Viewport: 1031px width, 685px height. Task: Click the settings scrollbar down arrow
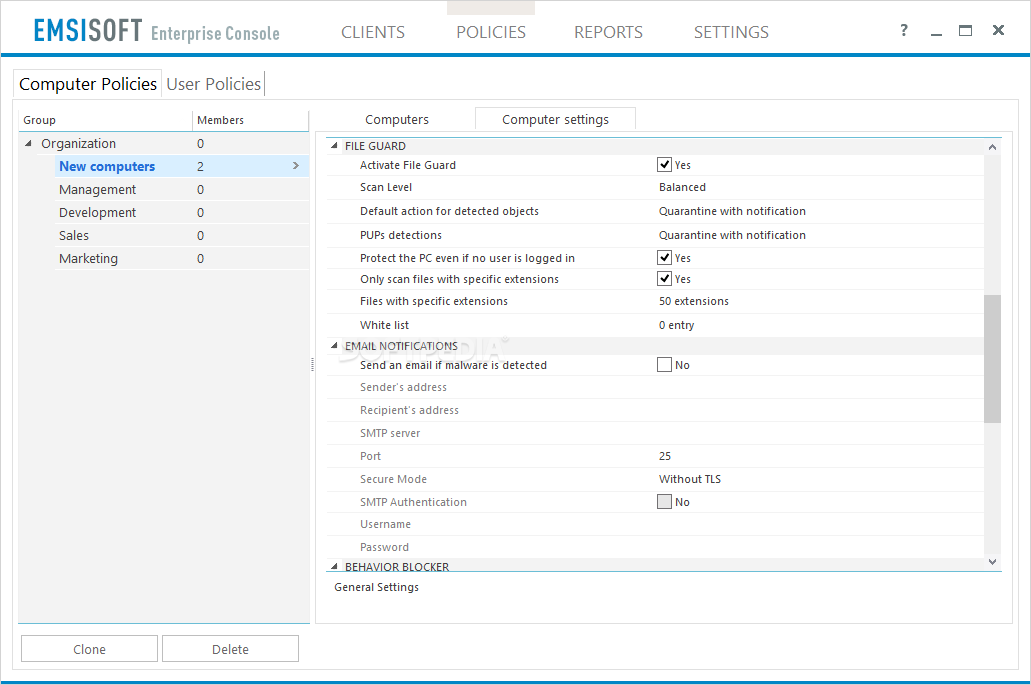992,561
